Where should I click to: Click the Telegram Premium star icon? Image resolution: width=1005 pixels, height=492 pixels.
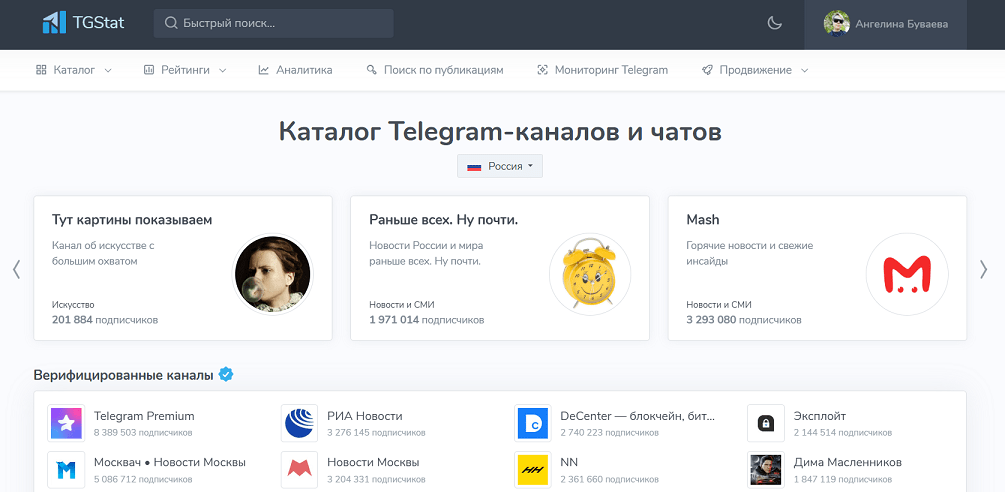(x=66, y=423)
